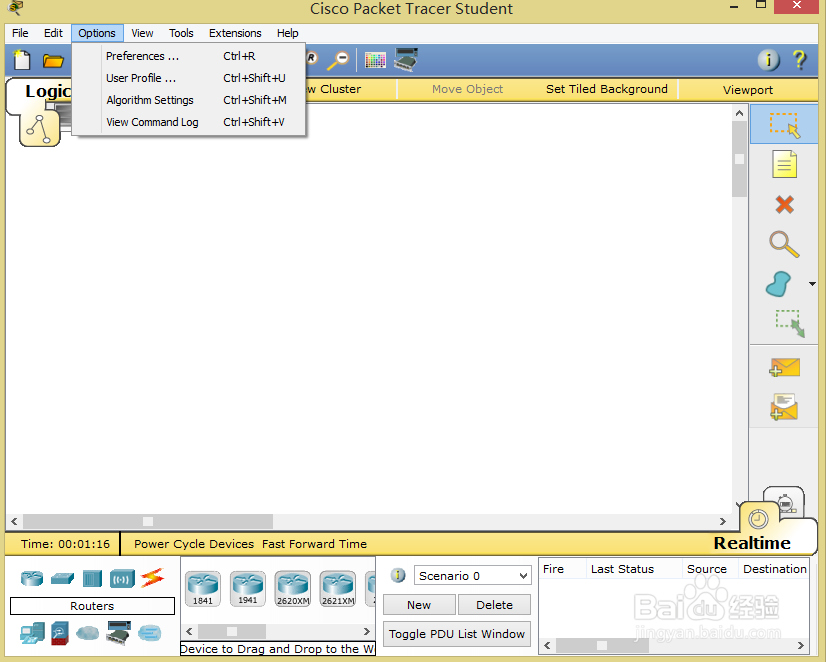Pick the 1941 router device

[248, 589]
